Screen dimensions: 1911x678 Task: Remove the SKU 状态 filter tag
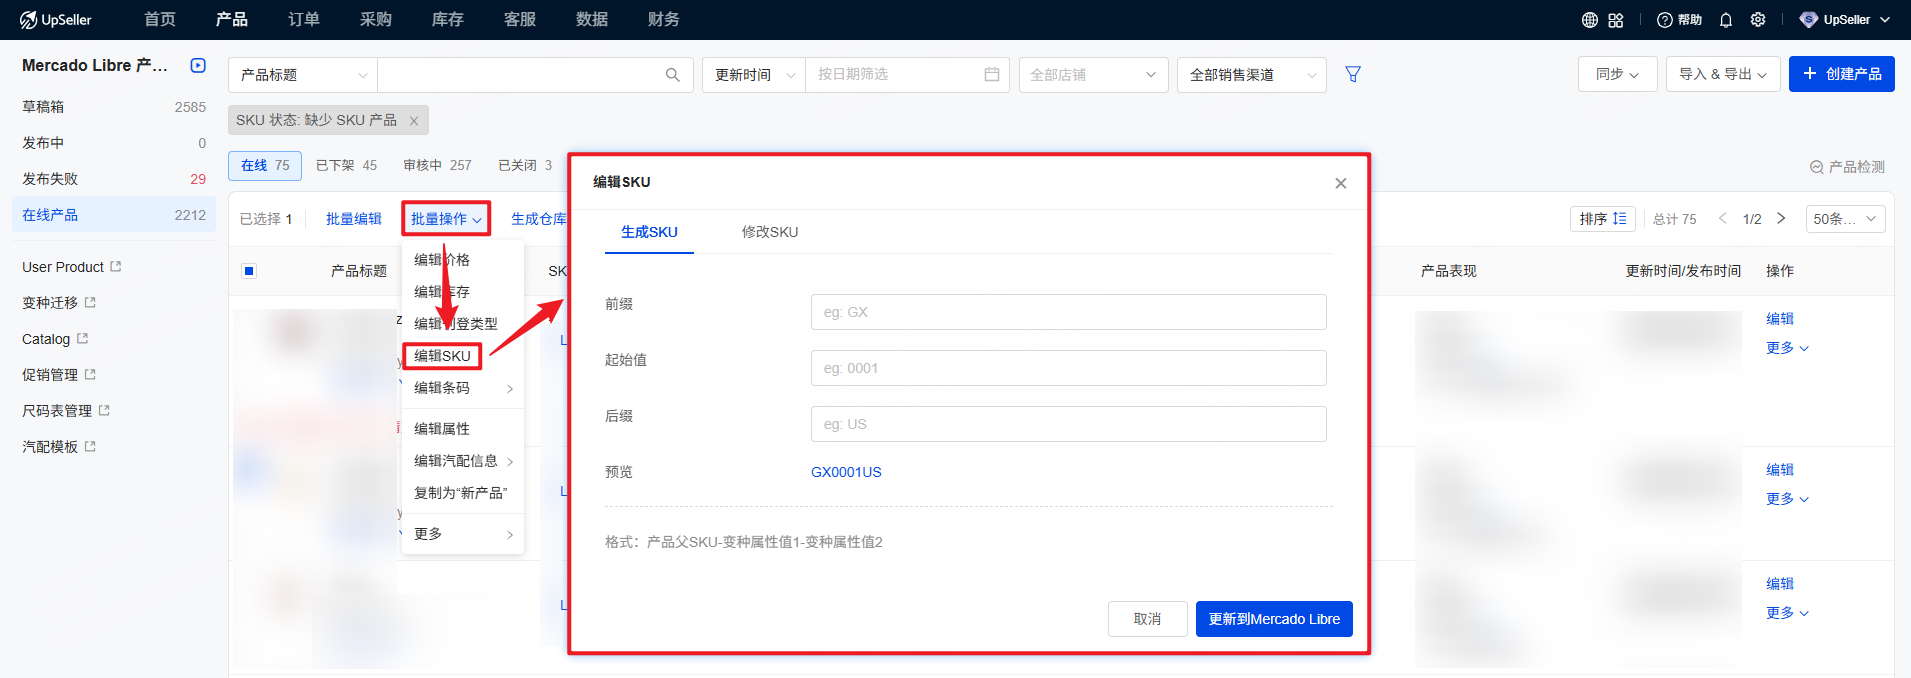click(x=413, y=121)
